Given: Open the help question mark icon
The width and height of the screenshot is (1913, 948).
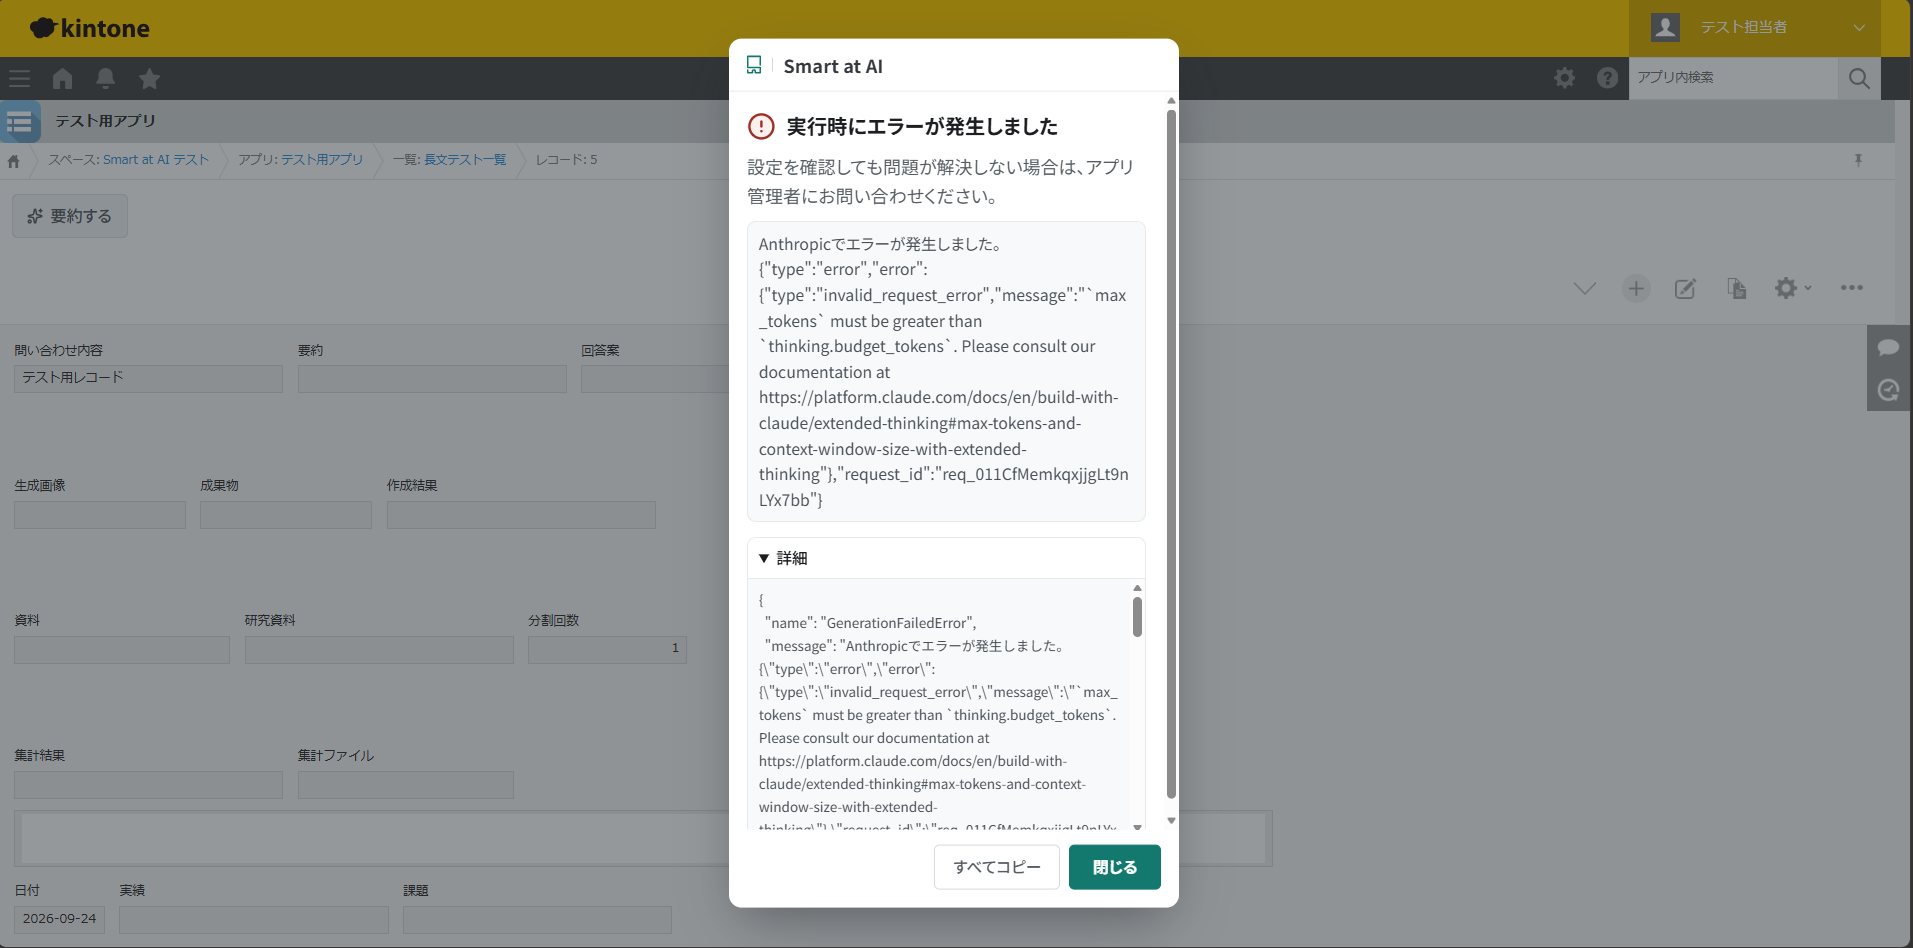Looking at the screenshot, I should point(1607,78).
